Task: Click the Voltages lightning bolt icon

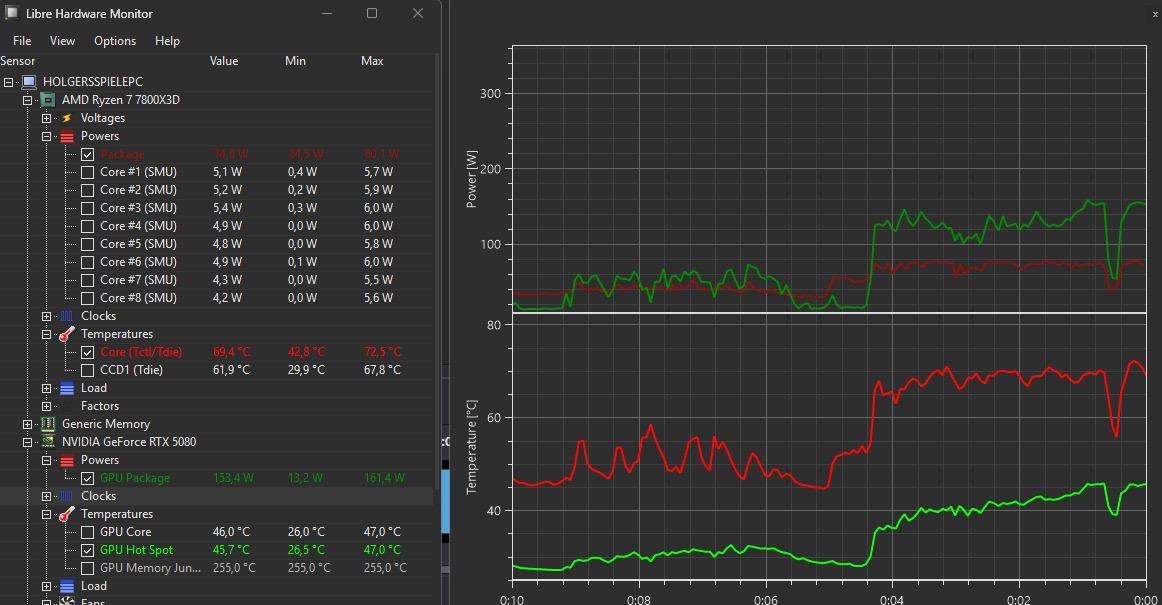Action: point(67,118)
